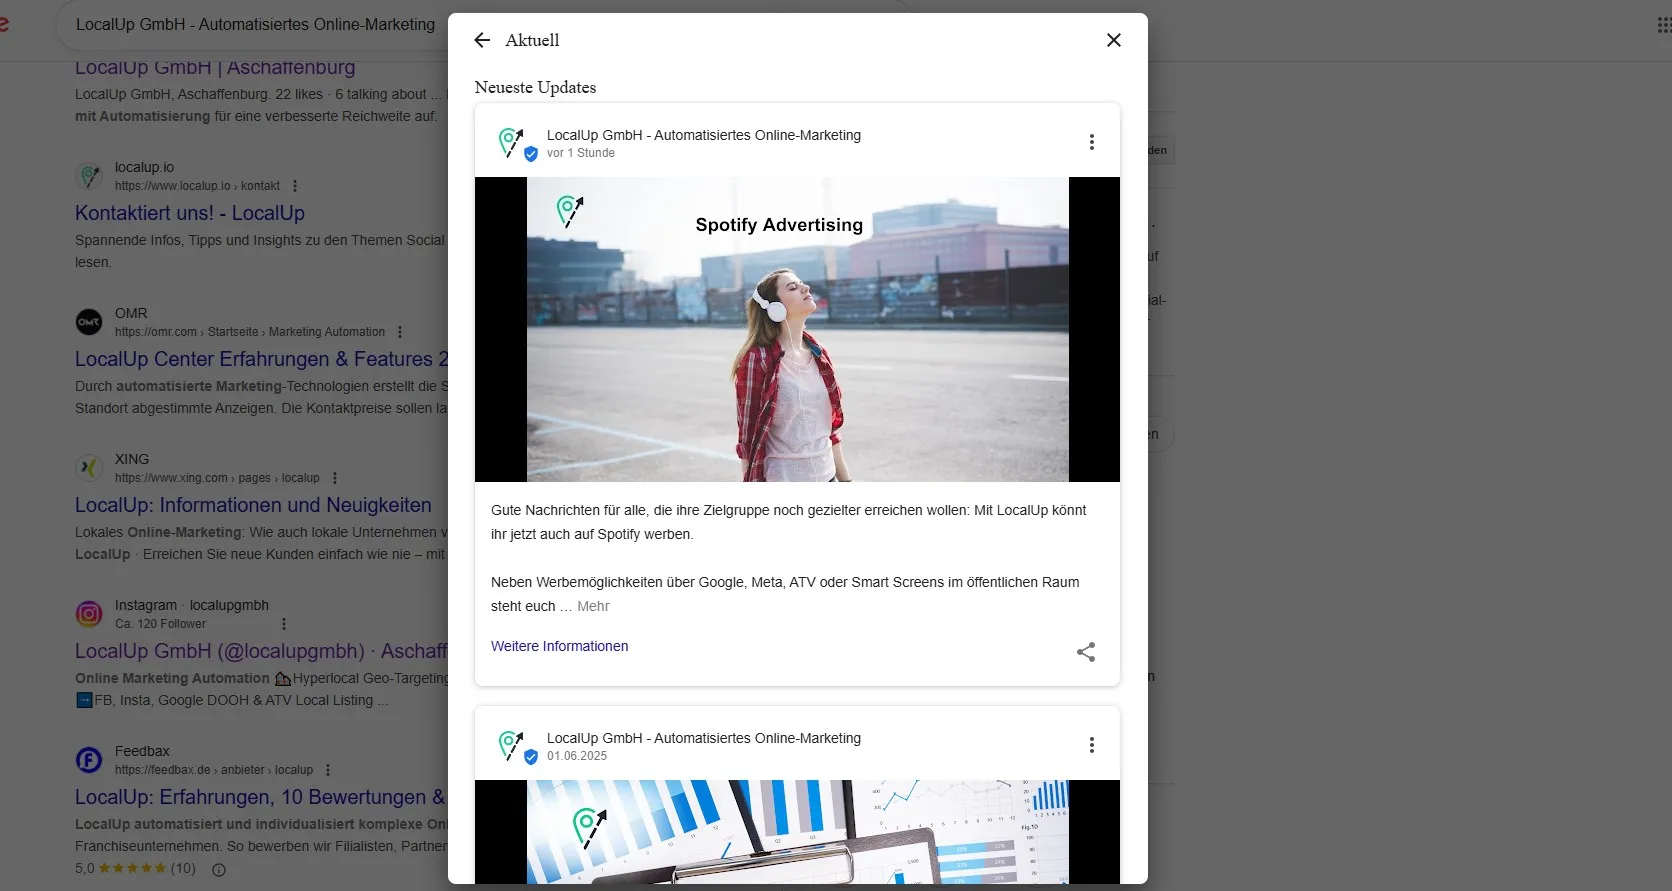Open LocalUp GmbH (@localupgmbh) Instagram result
Image resolution: width=1672 pixels, height=891 pixels.
tap(261, 651)
